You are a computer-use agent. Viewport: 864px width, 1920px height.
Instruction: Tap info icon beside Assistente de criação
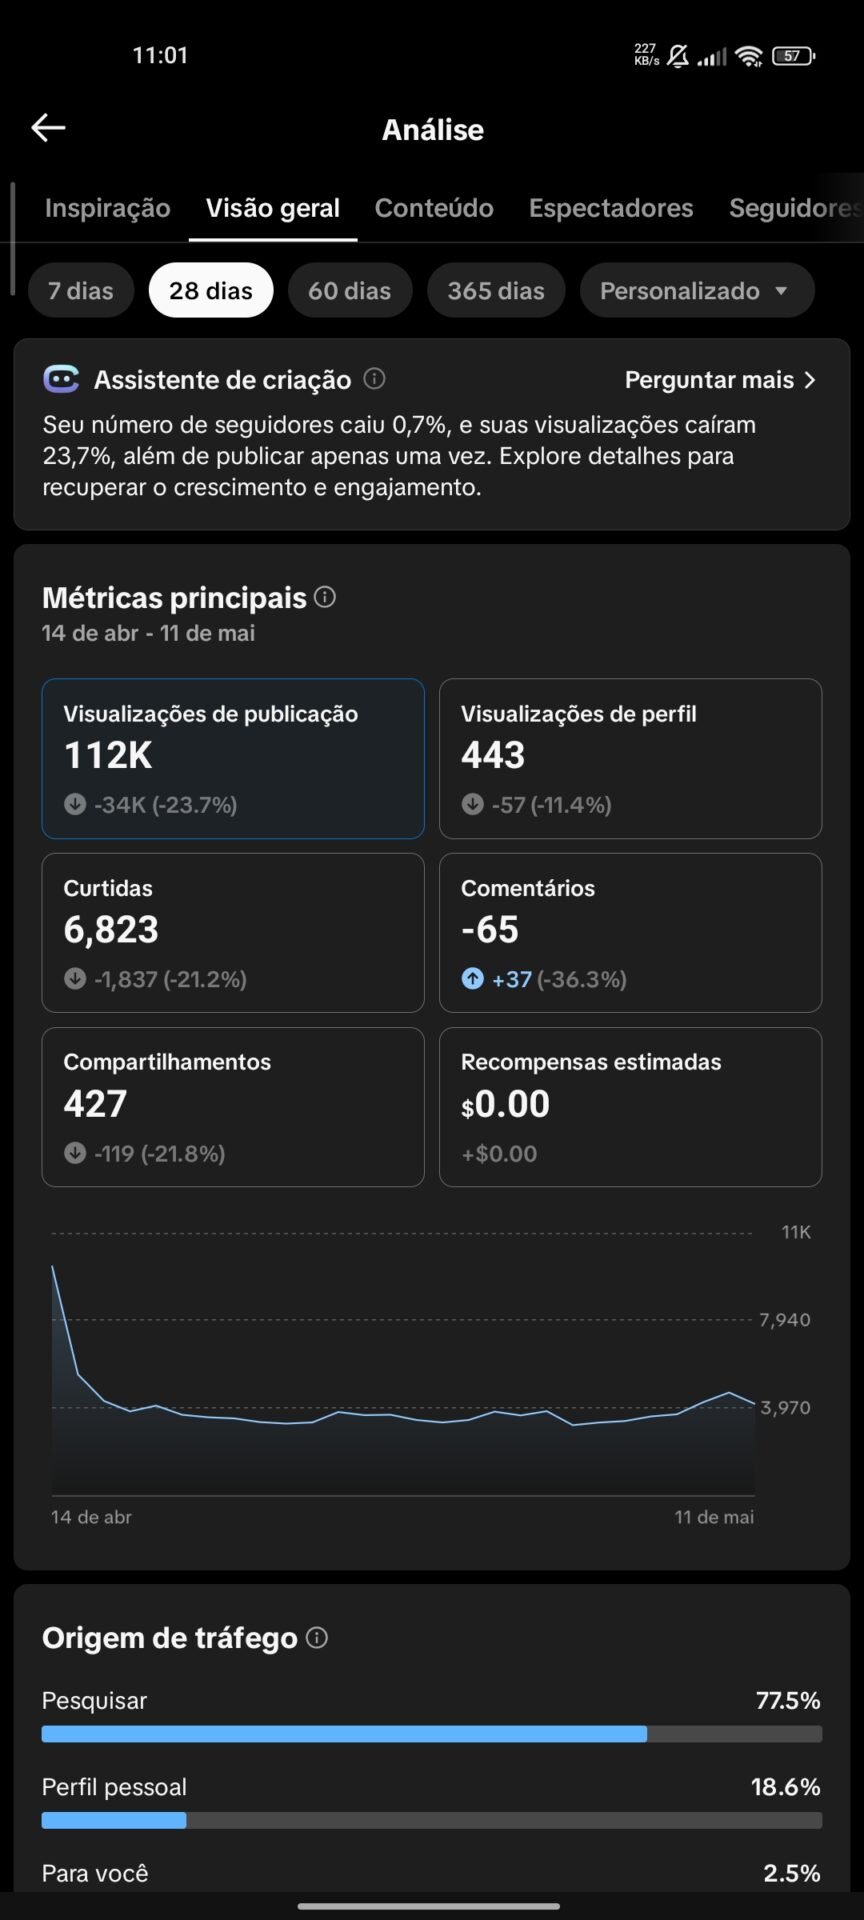click(374, 379)
